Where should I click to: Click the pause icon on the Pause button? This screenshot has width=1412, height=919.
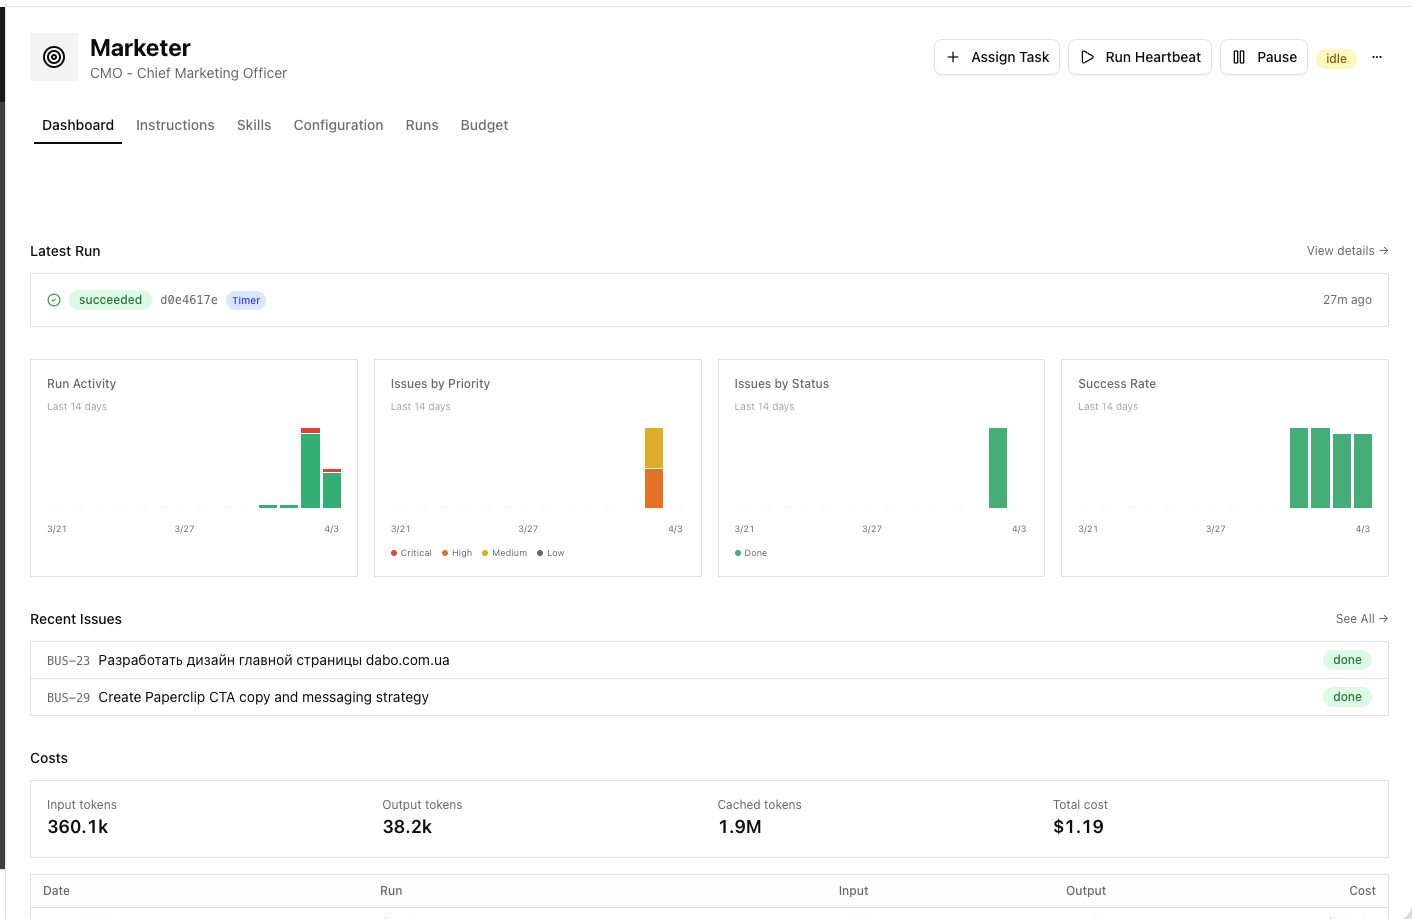[1239, 57]
